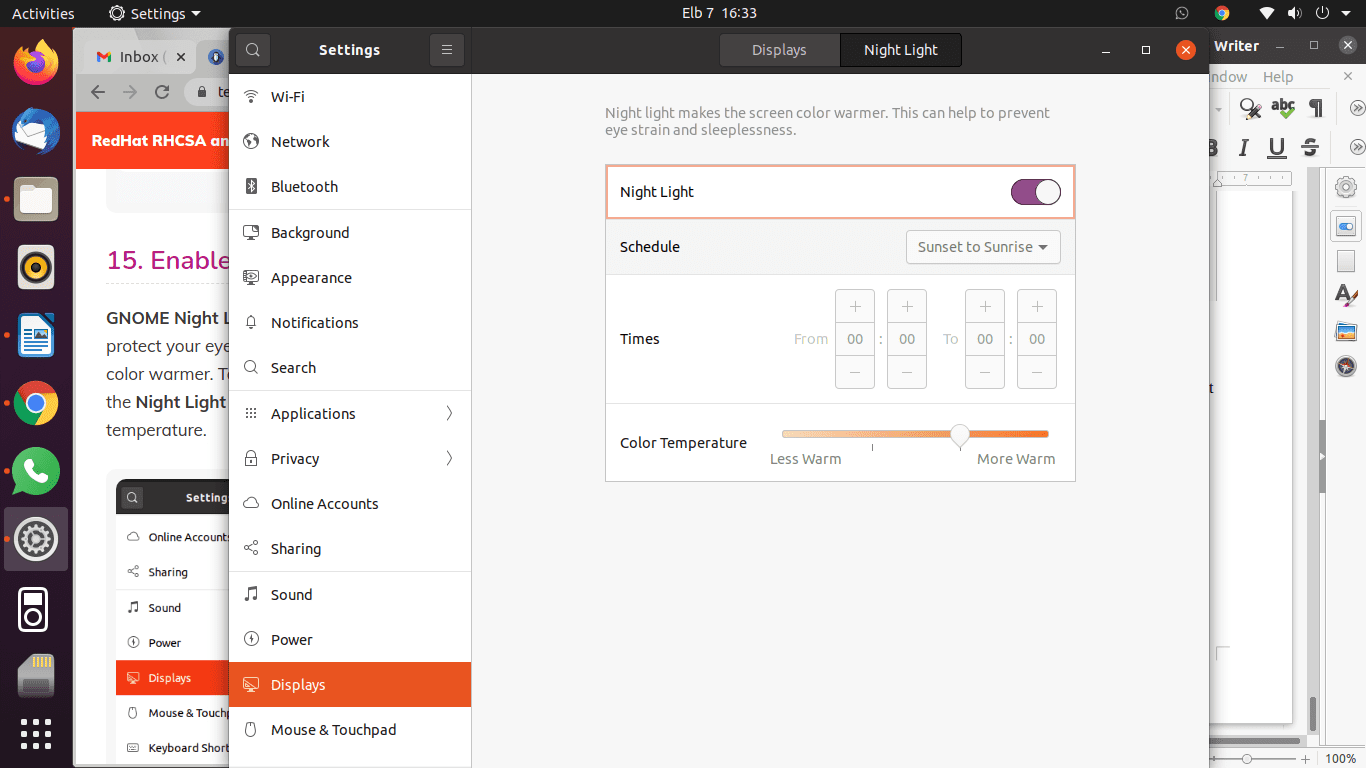
Task: Open Bluetooth settings in sidebar
Action: (350, 187)
